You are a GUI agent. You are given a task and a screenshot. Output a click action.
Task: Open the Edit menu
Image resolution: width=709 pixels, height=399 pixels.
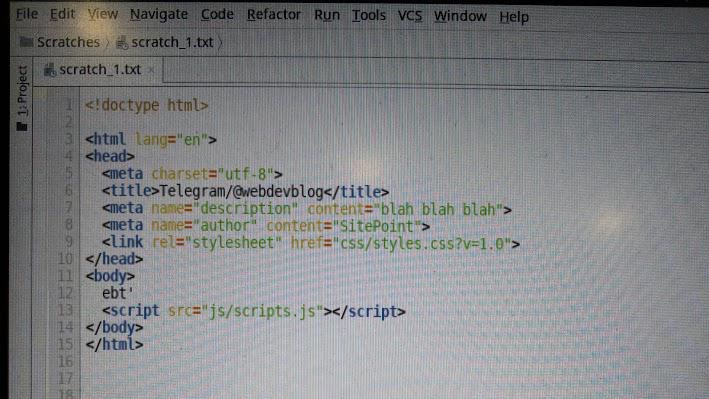(62, 14)
